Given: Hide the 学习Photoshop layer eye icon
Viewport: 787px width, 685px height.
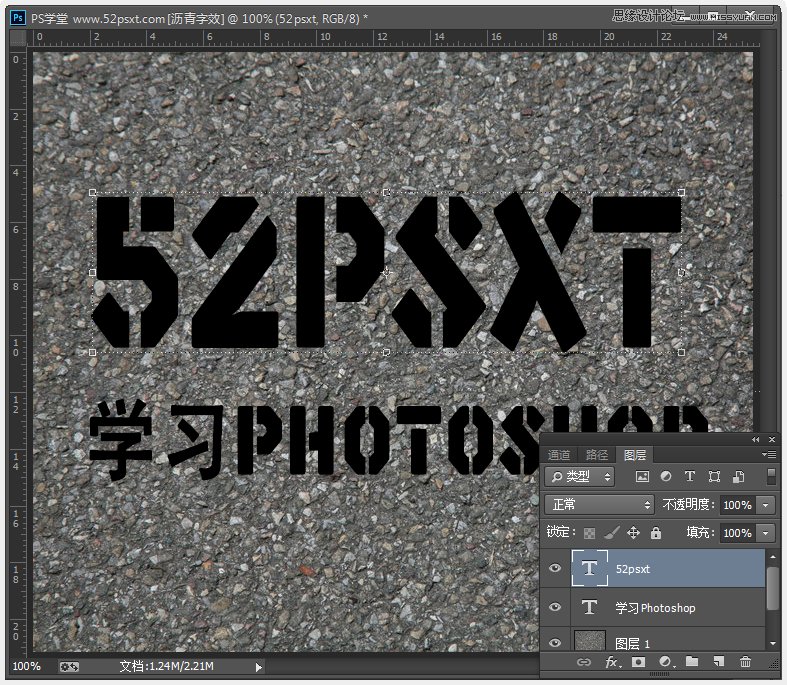Looking at the screenshot, I should coord(555,607).
